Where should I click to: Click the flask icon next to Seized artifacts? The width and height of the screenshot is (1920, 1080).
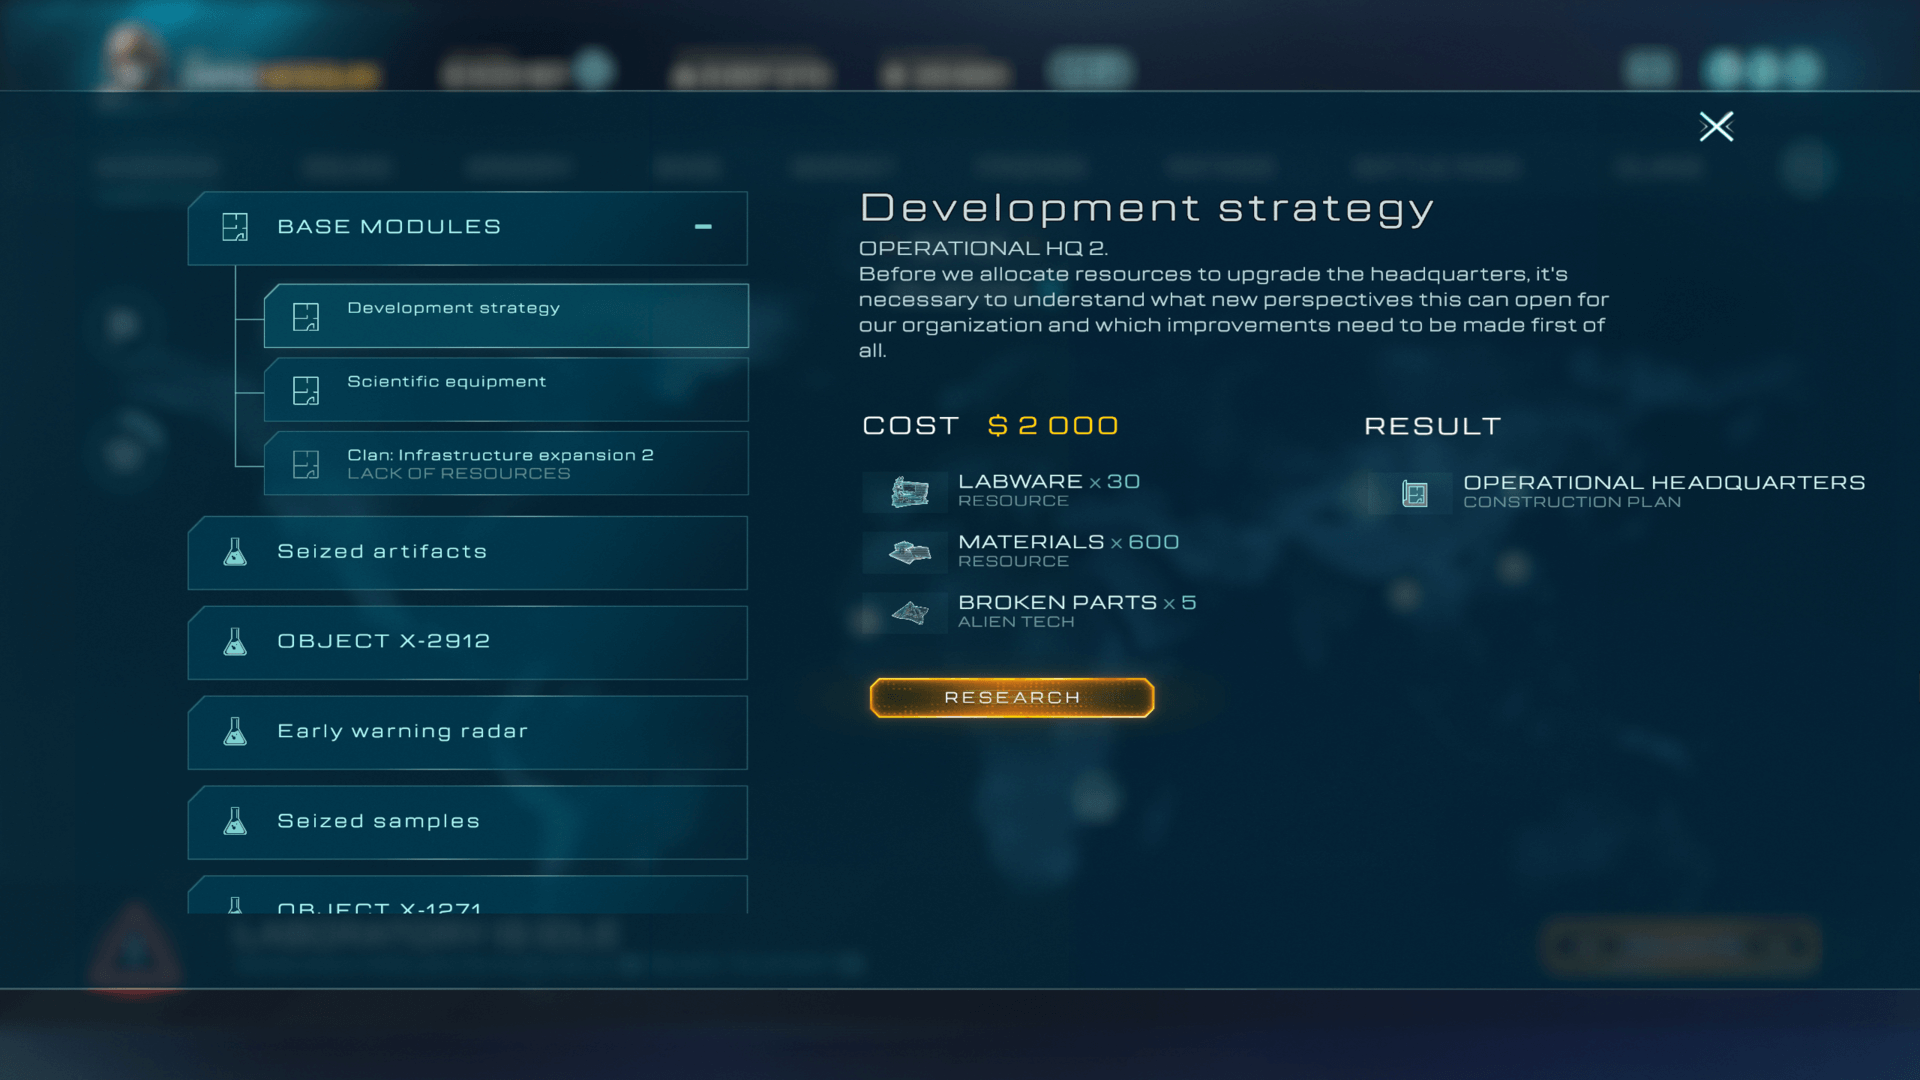(x=235, y=552)
